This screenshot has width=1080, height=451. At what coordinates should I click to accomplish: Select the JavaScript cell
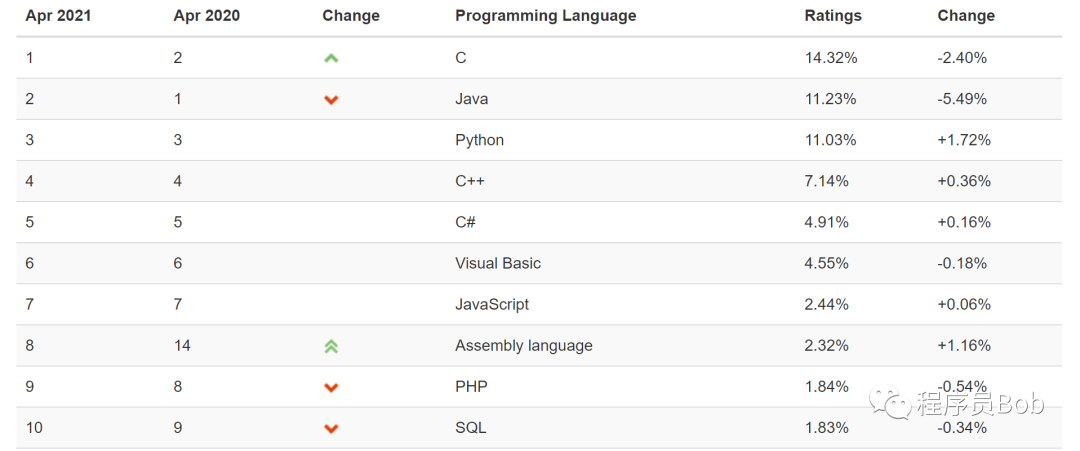(x=492, y=304)
